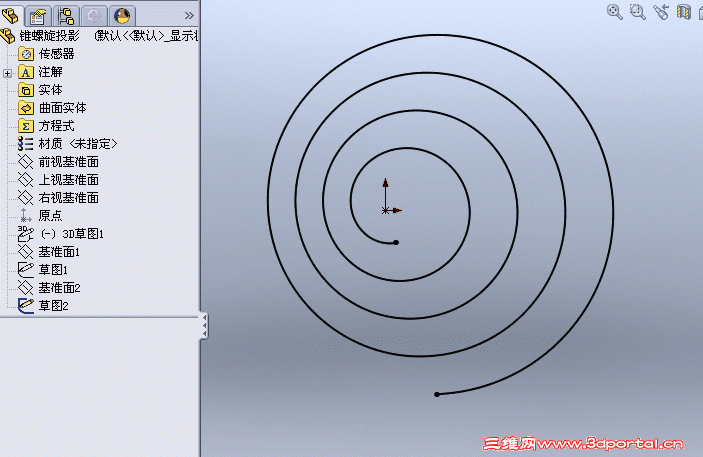This screenshot has width=703, height=457.
Task: Click the 基准面1 plane icon
Action: pyautogui.click(x=26, y=252)
